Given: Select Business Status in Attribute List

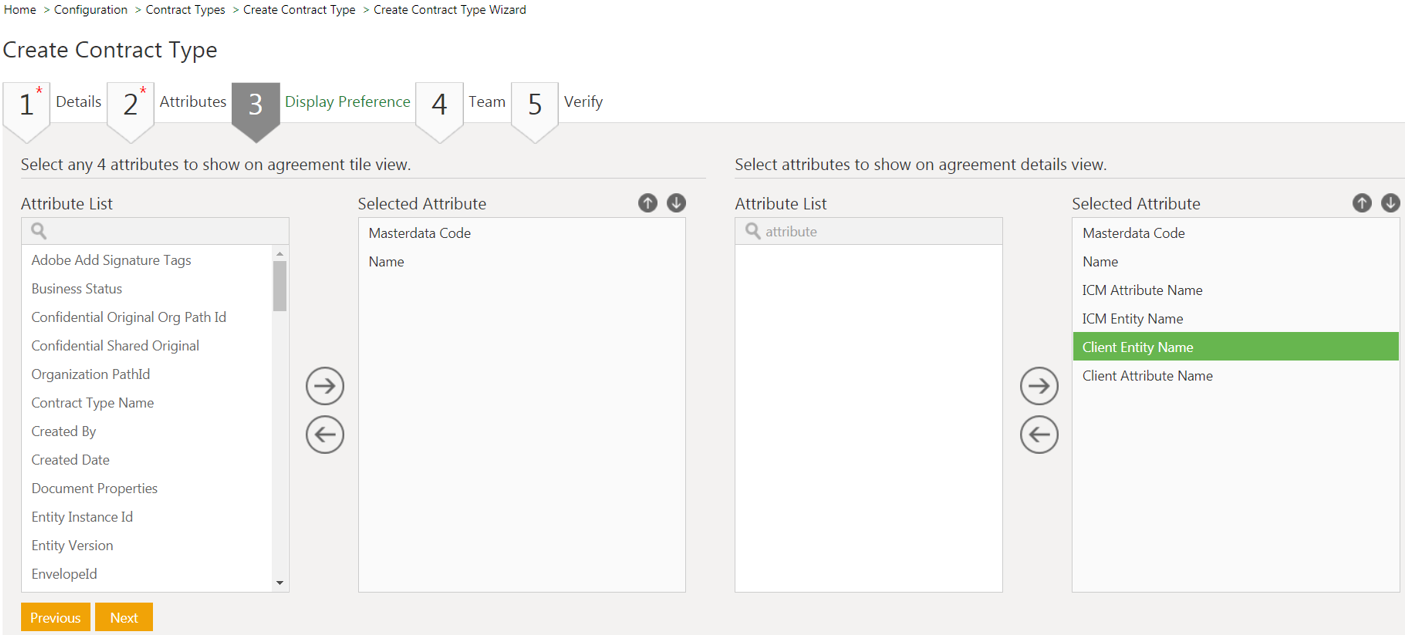Looking at the screenshot, I should 77,289.
